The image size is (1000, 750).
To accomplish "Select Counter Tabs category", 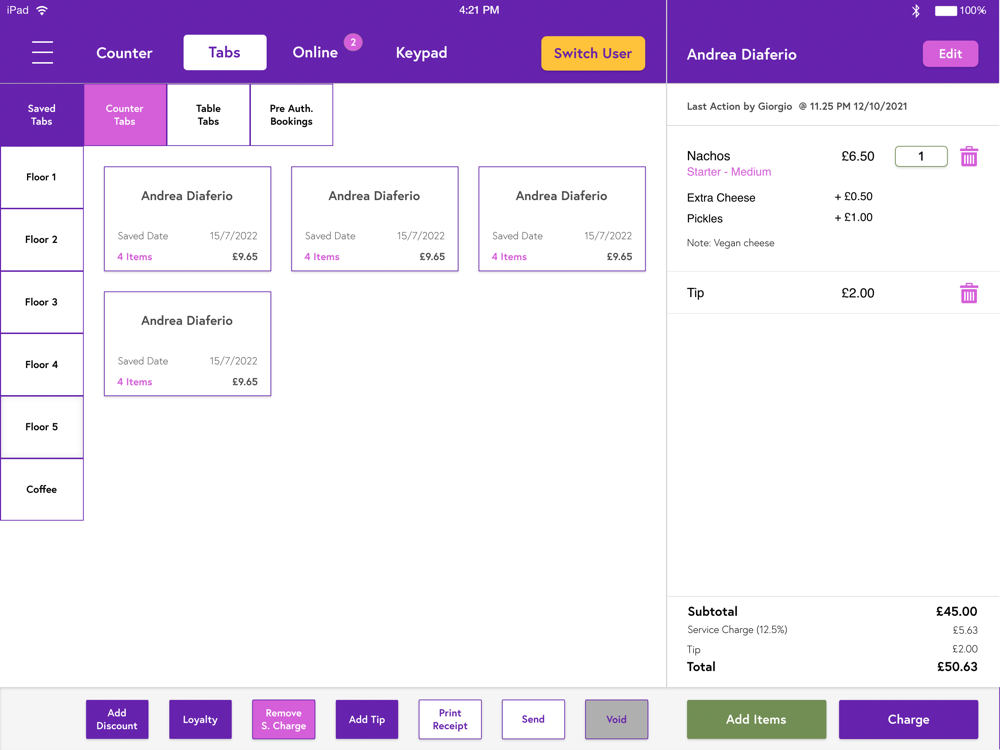I will coord(125,115).
